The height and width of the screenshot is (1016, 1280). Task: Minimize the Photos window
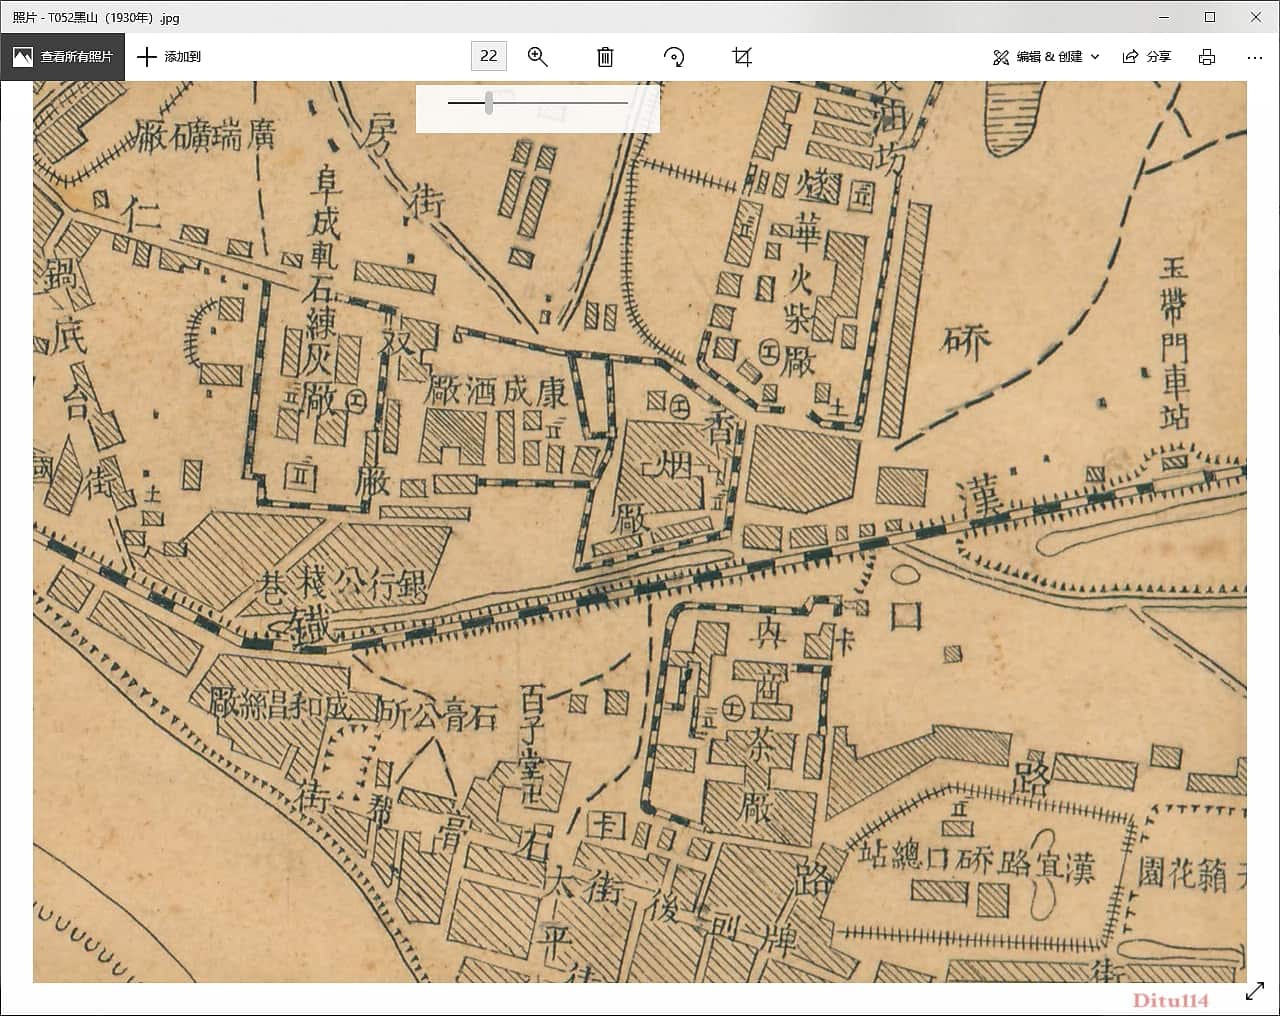click(x=1164, y=17)
